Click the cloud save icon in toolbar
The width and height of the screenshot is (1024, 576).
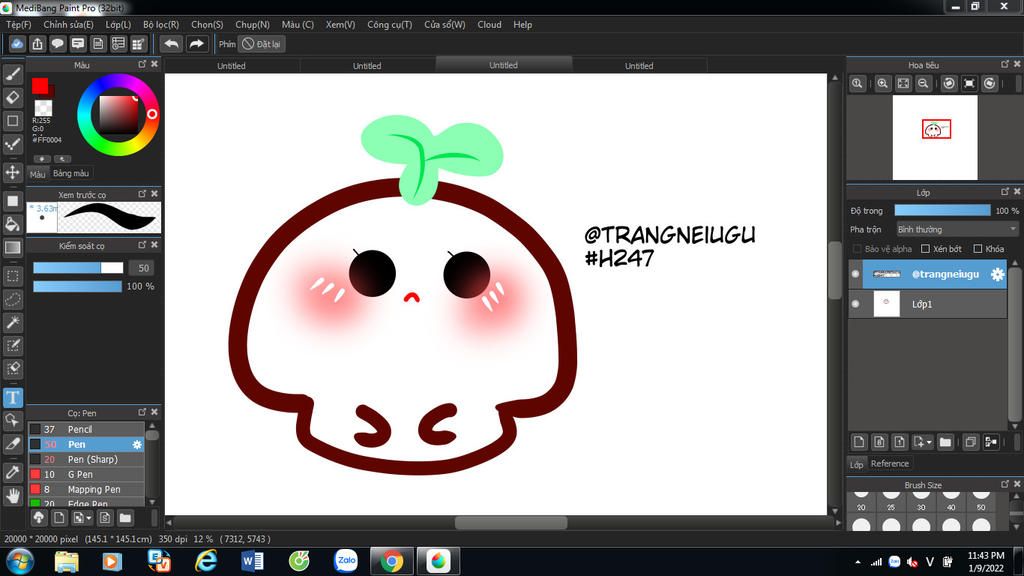tap(17, 44)
